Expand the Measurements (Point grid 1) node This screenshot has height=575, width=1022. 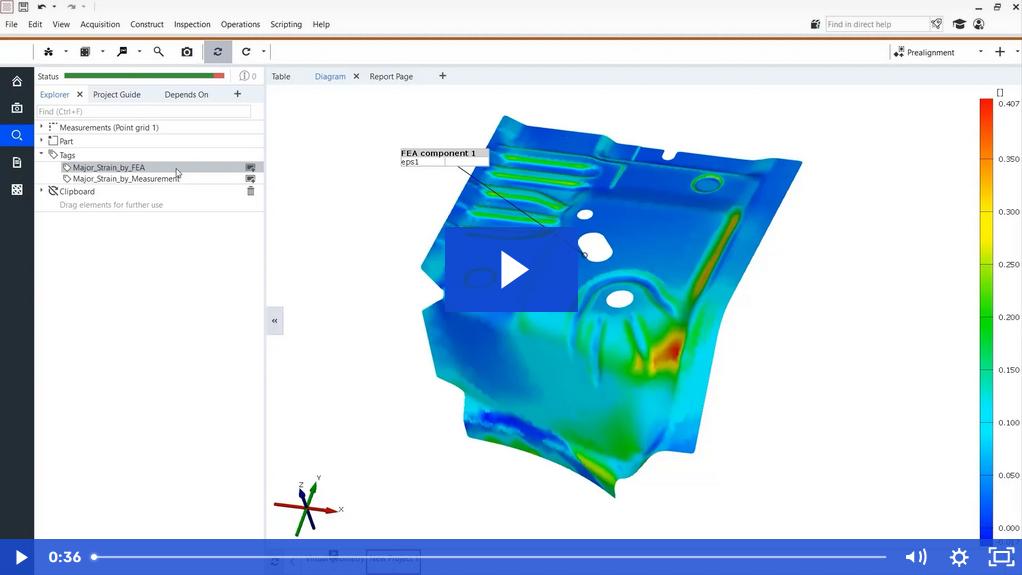click(x=41, y=127)
